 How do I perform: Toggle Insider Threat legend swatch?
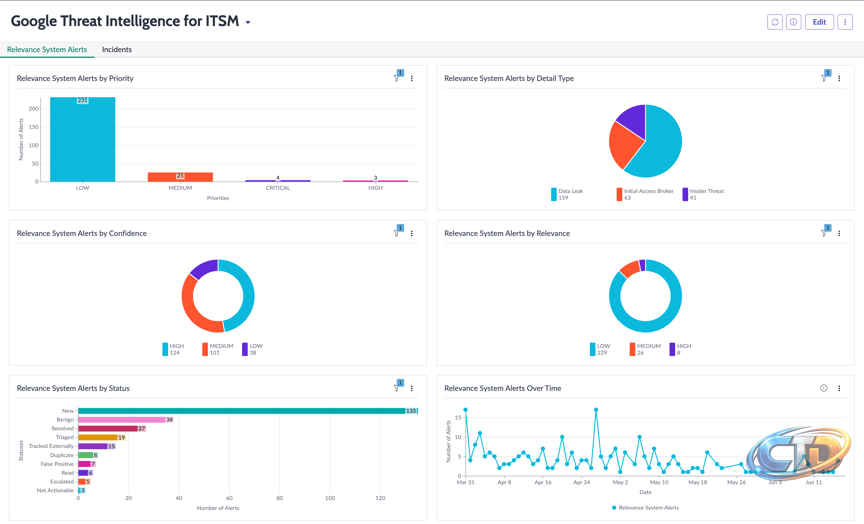pyautogui.click(x=685, y=194)
